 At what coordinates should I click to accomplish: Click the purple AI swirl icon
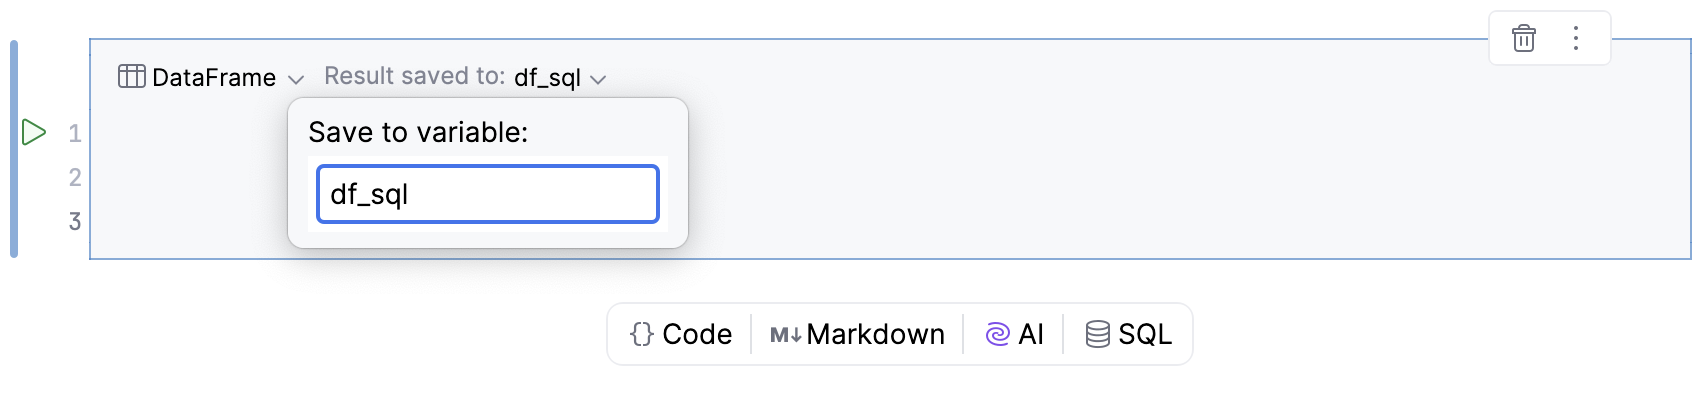997,334
